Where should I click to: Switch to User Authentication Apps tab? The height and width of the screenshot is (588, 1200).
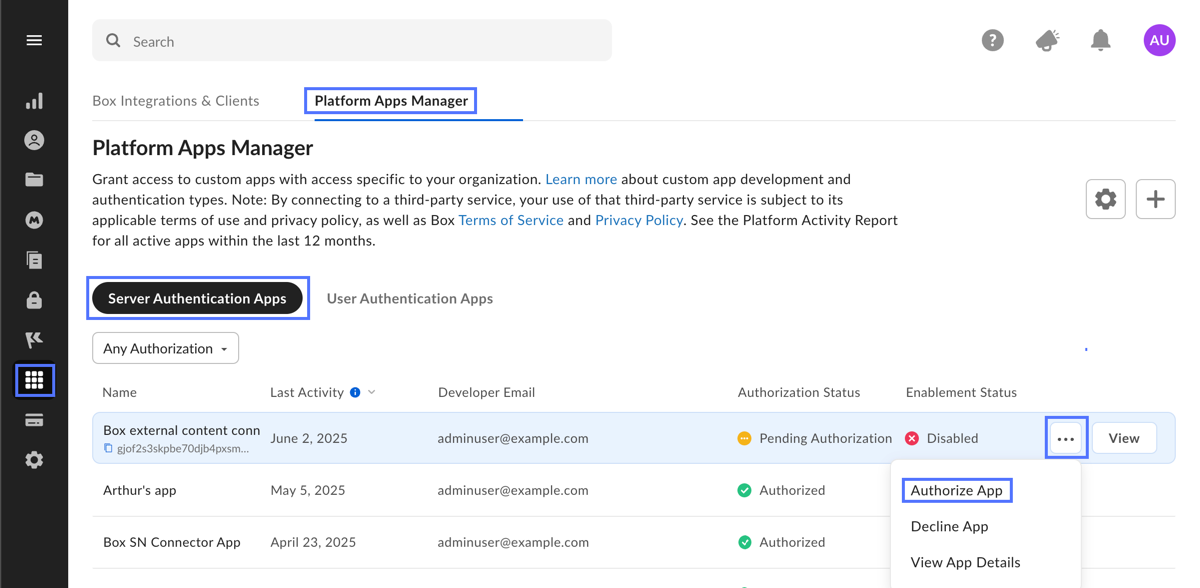(410, 298)
